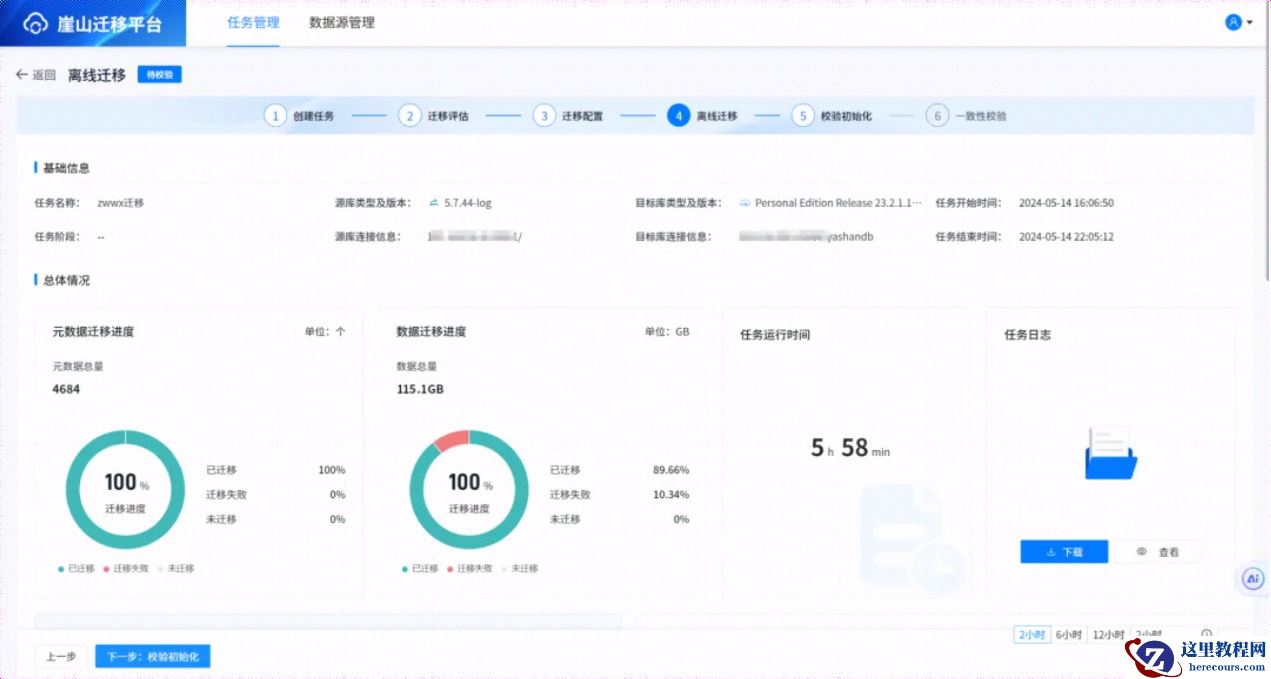1271x679 pixels.
Task: Open the AI assistant floating icon
Action: point(1253,578)
